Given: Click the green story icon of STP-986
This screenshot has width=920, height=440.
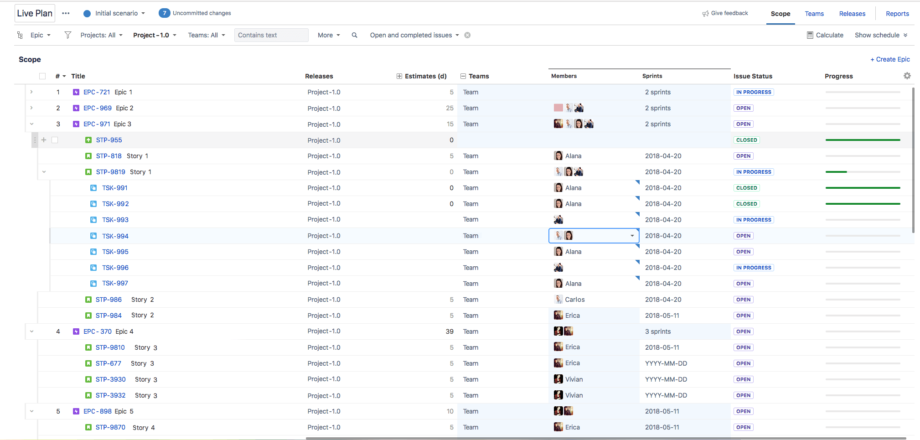Looking at the screenshot, I should pos(88,299).
